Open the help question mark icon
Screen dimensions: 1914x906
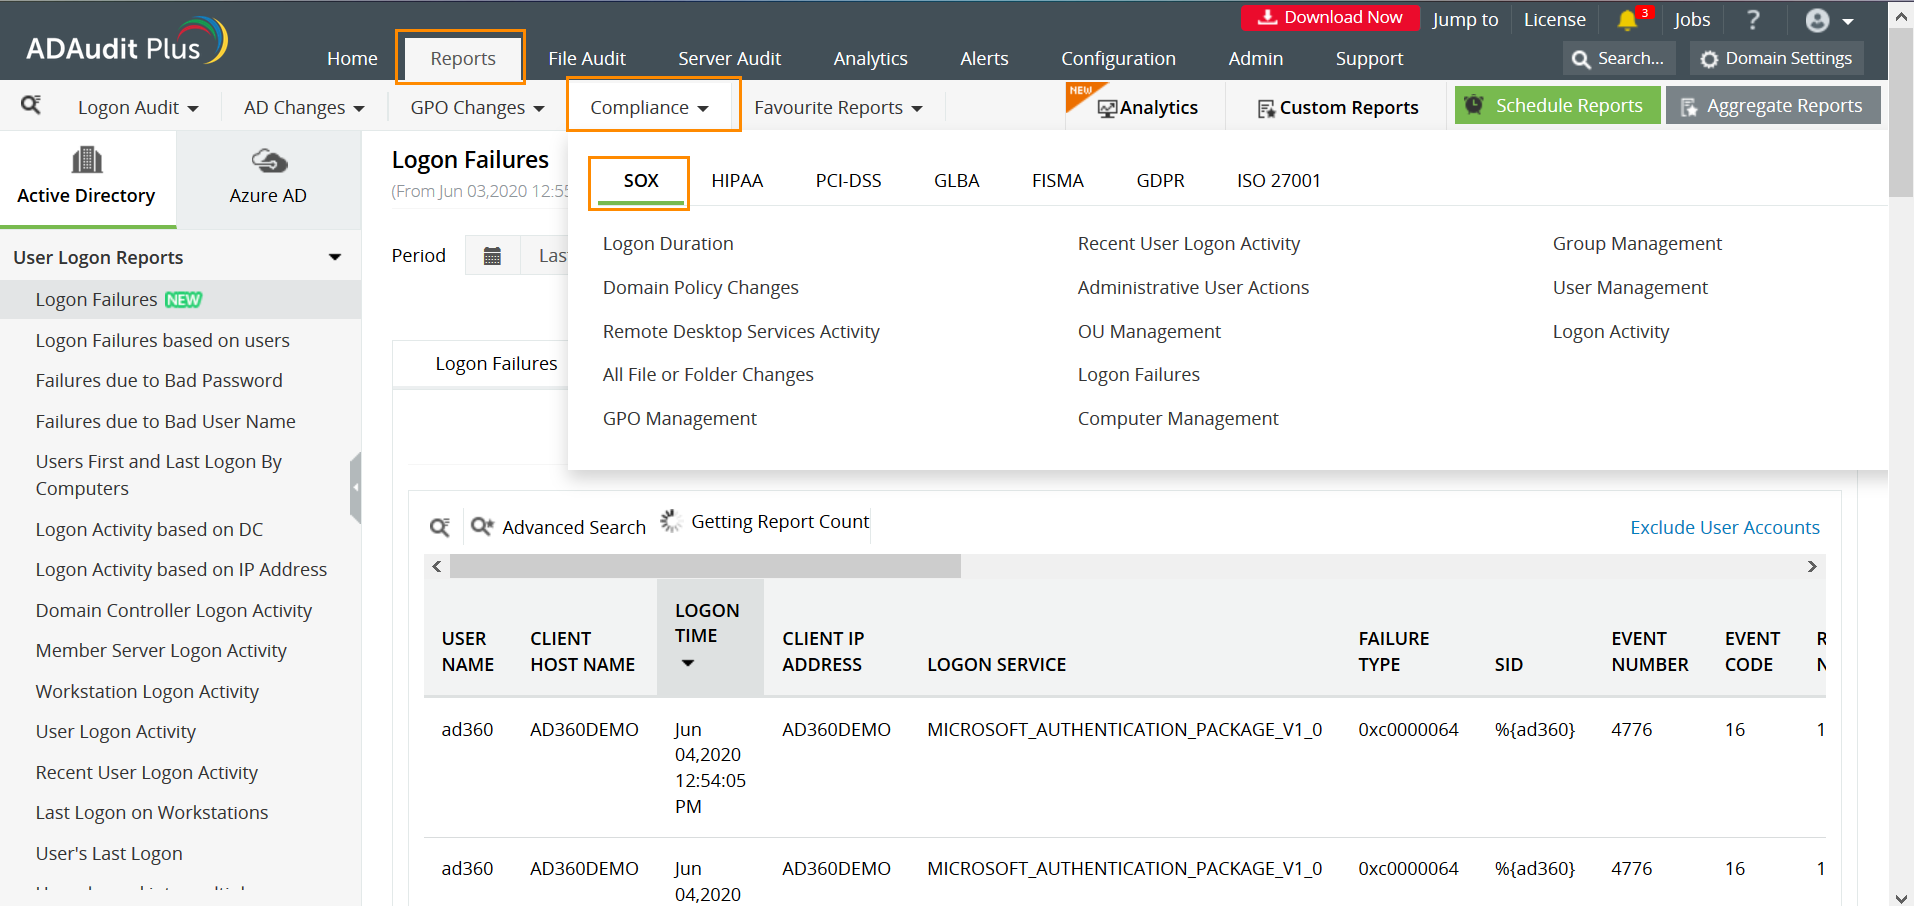[x=1752, y=18]
